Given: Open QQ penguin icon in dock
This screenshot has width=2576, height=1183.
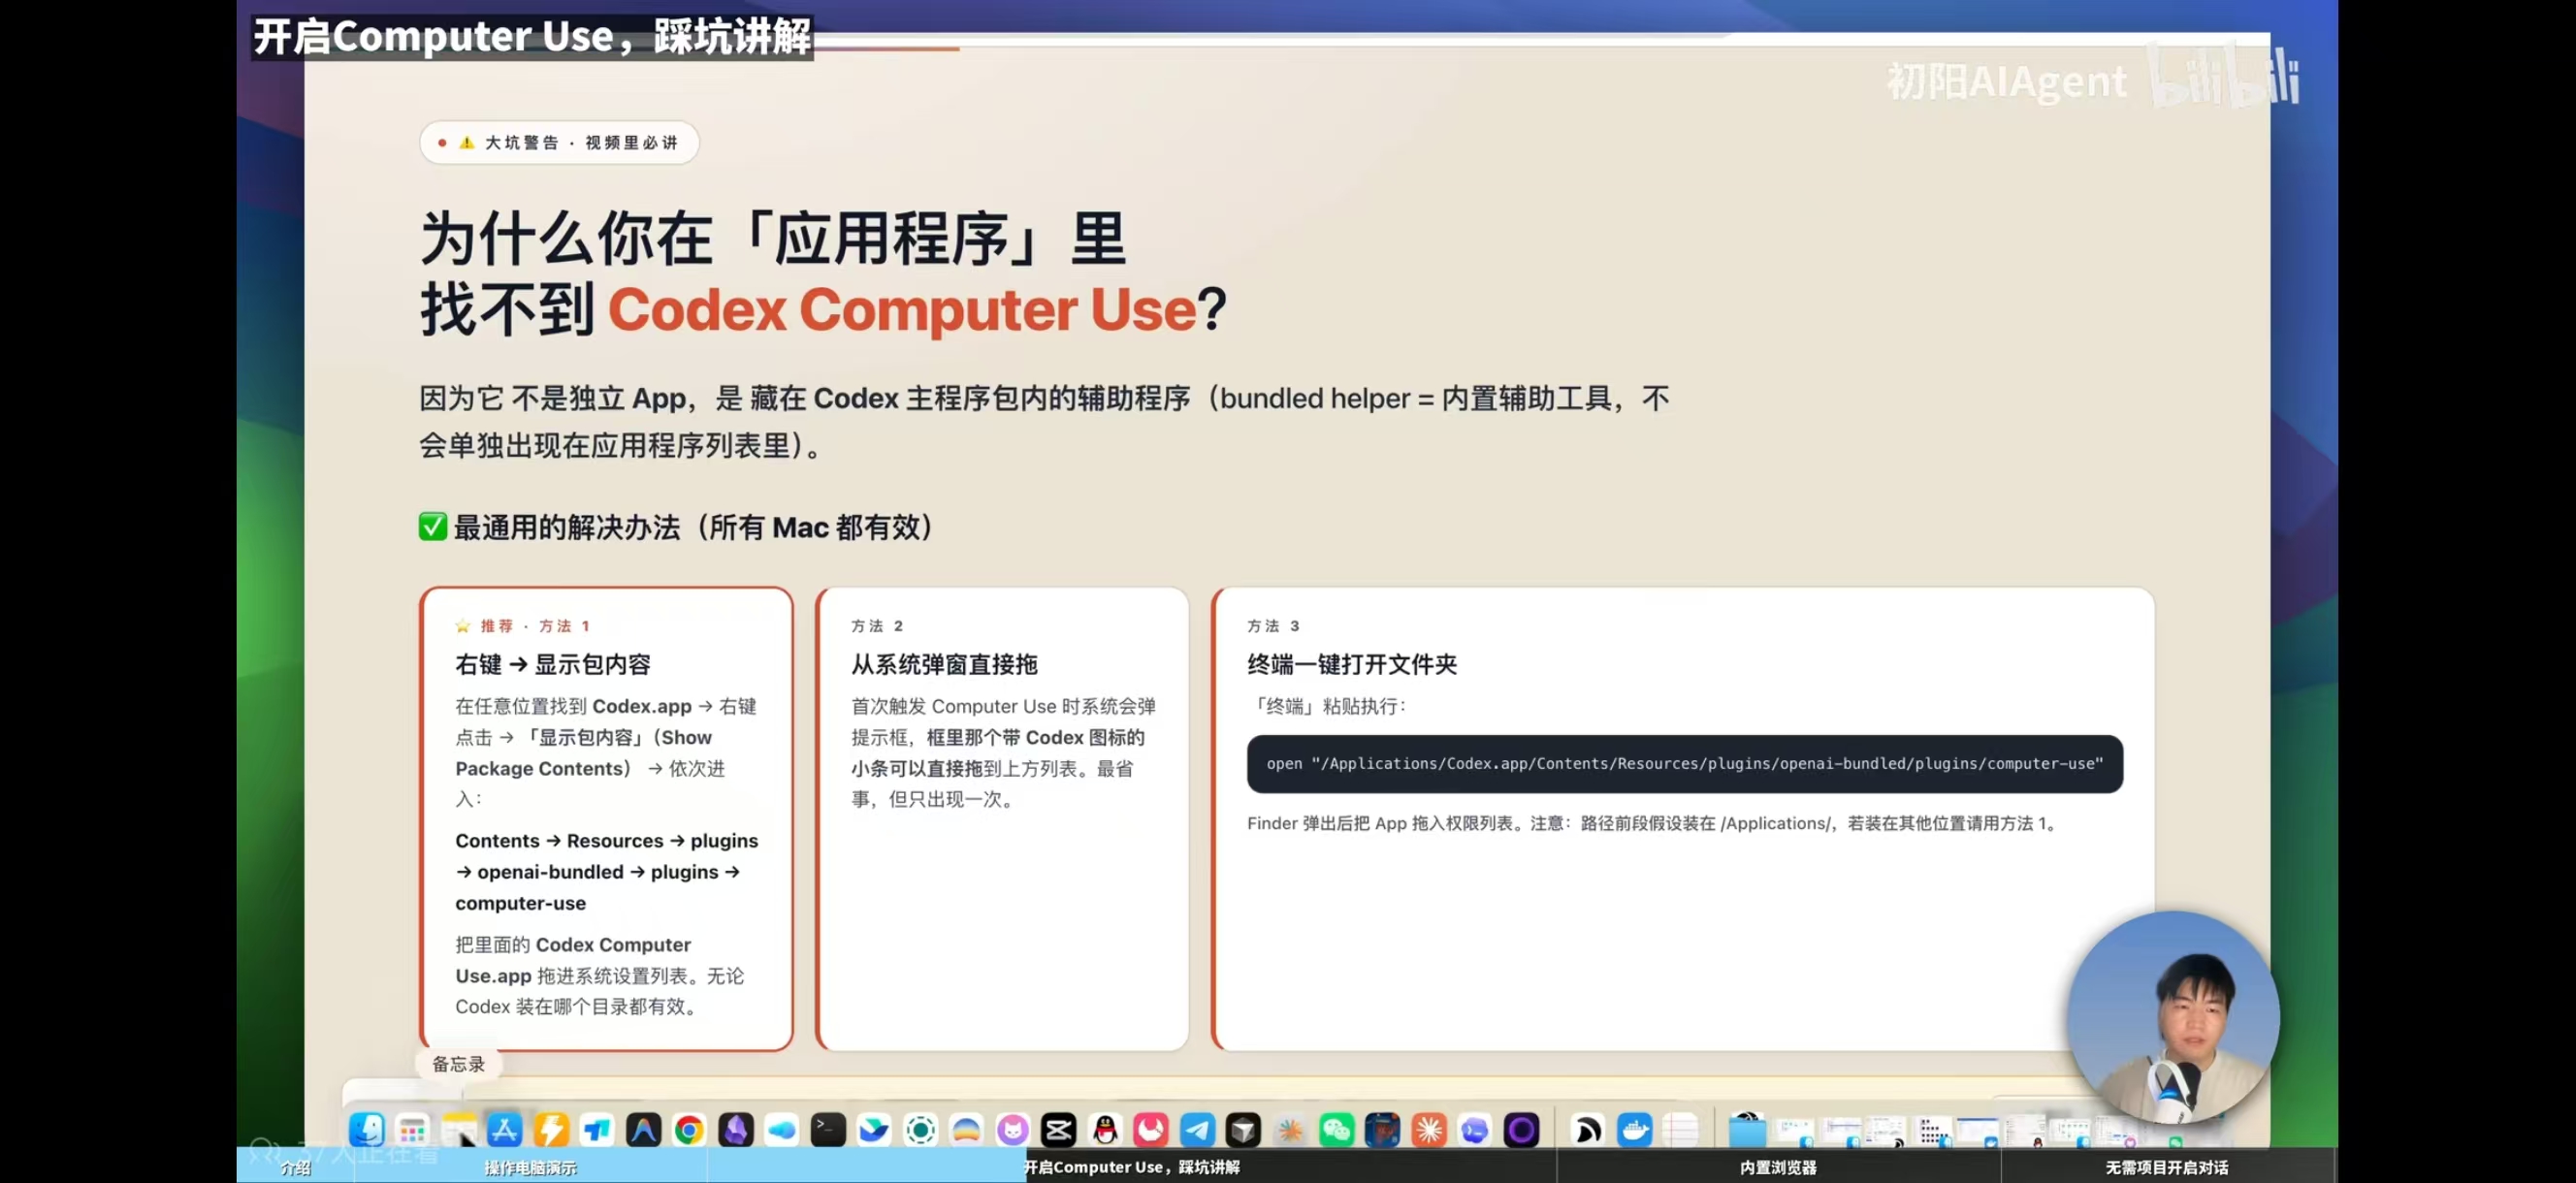Looking at the screenshot, I should (1105, 1130).
